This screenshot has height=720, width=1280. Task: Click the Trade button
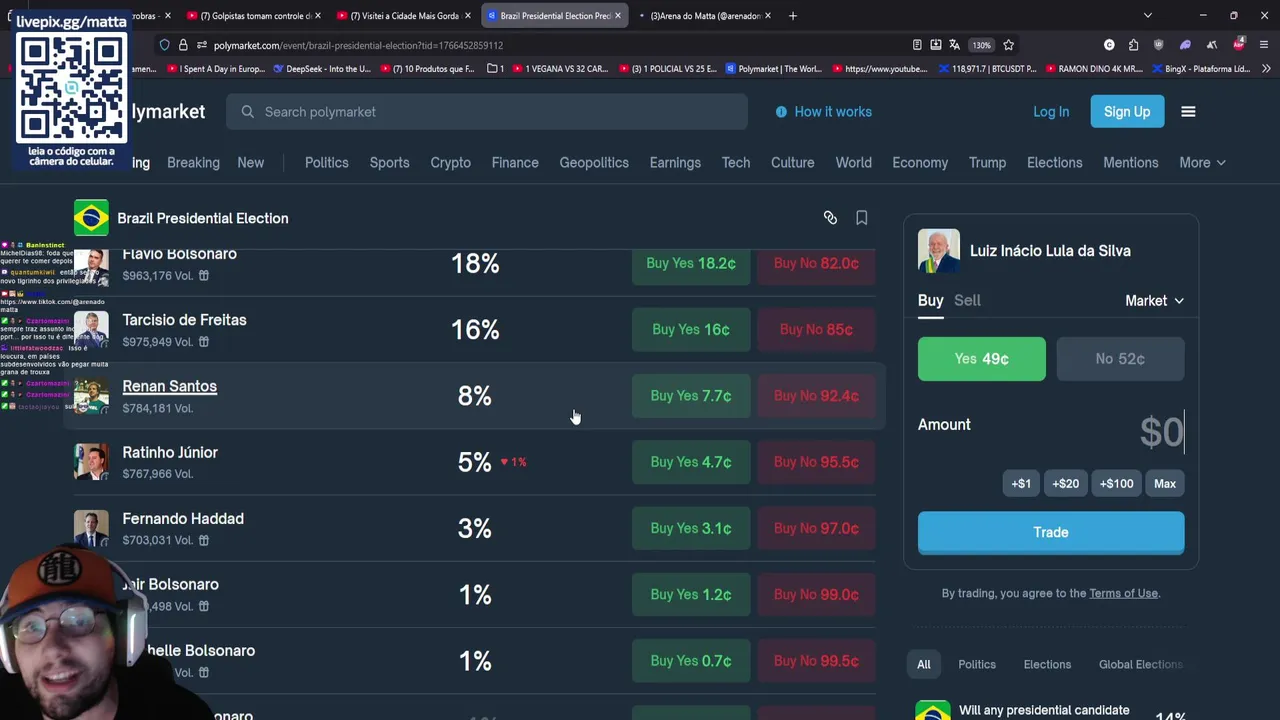tap(1051, 532)
